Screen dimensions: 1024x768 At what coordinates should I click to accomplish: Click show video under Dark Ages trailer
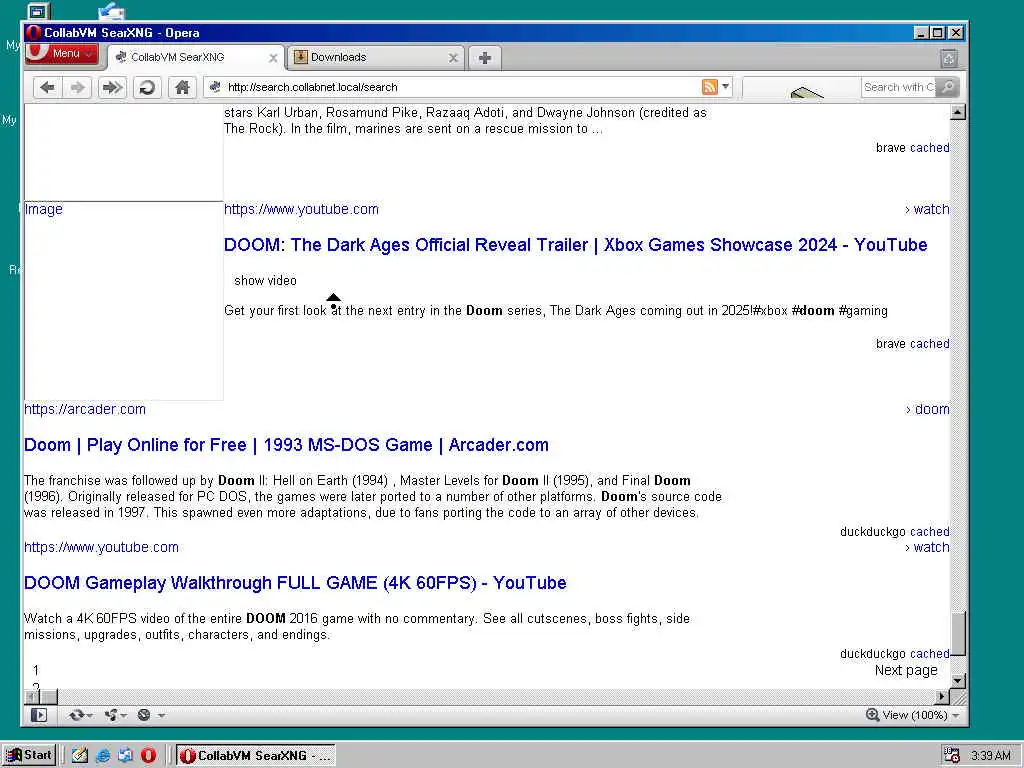[265, 280]
